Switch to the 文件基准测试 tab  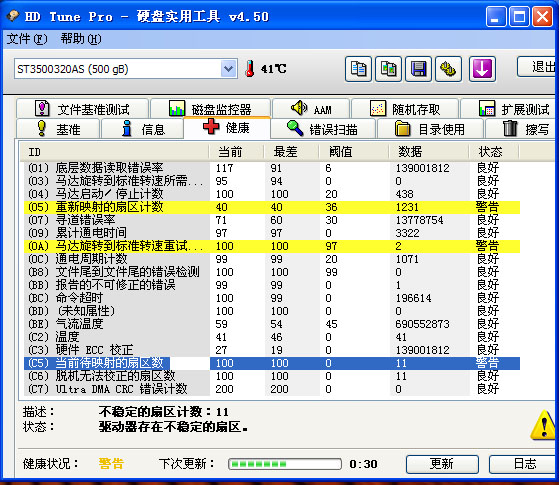tap(82, 109)
